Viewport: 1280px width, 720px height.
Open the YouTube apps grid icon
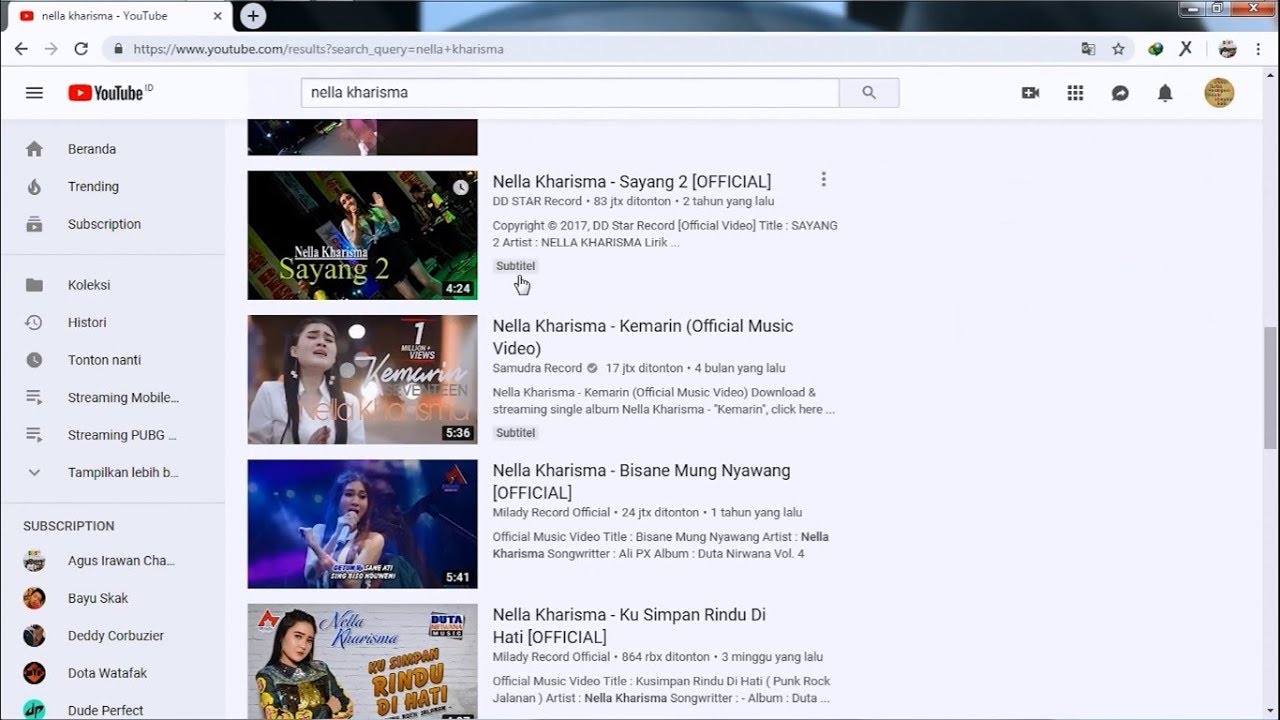pos(1075,93)
